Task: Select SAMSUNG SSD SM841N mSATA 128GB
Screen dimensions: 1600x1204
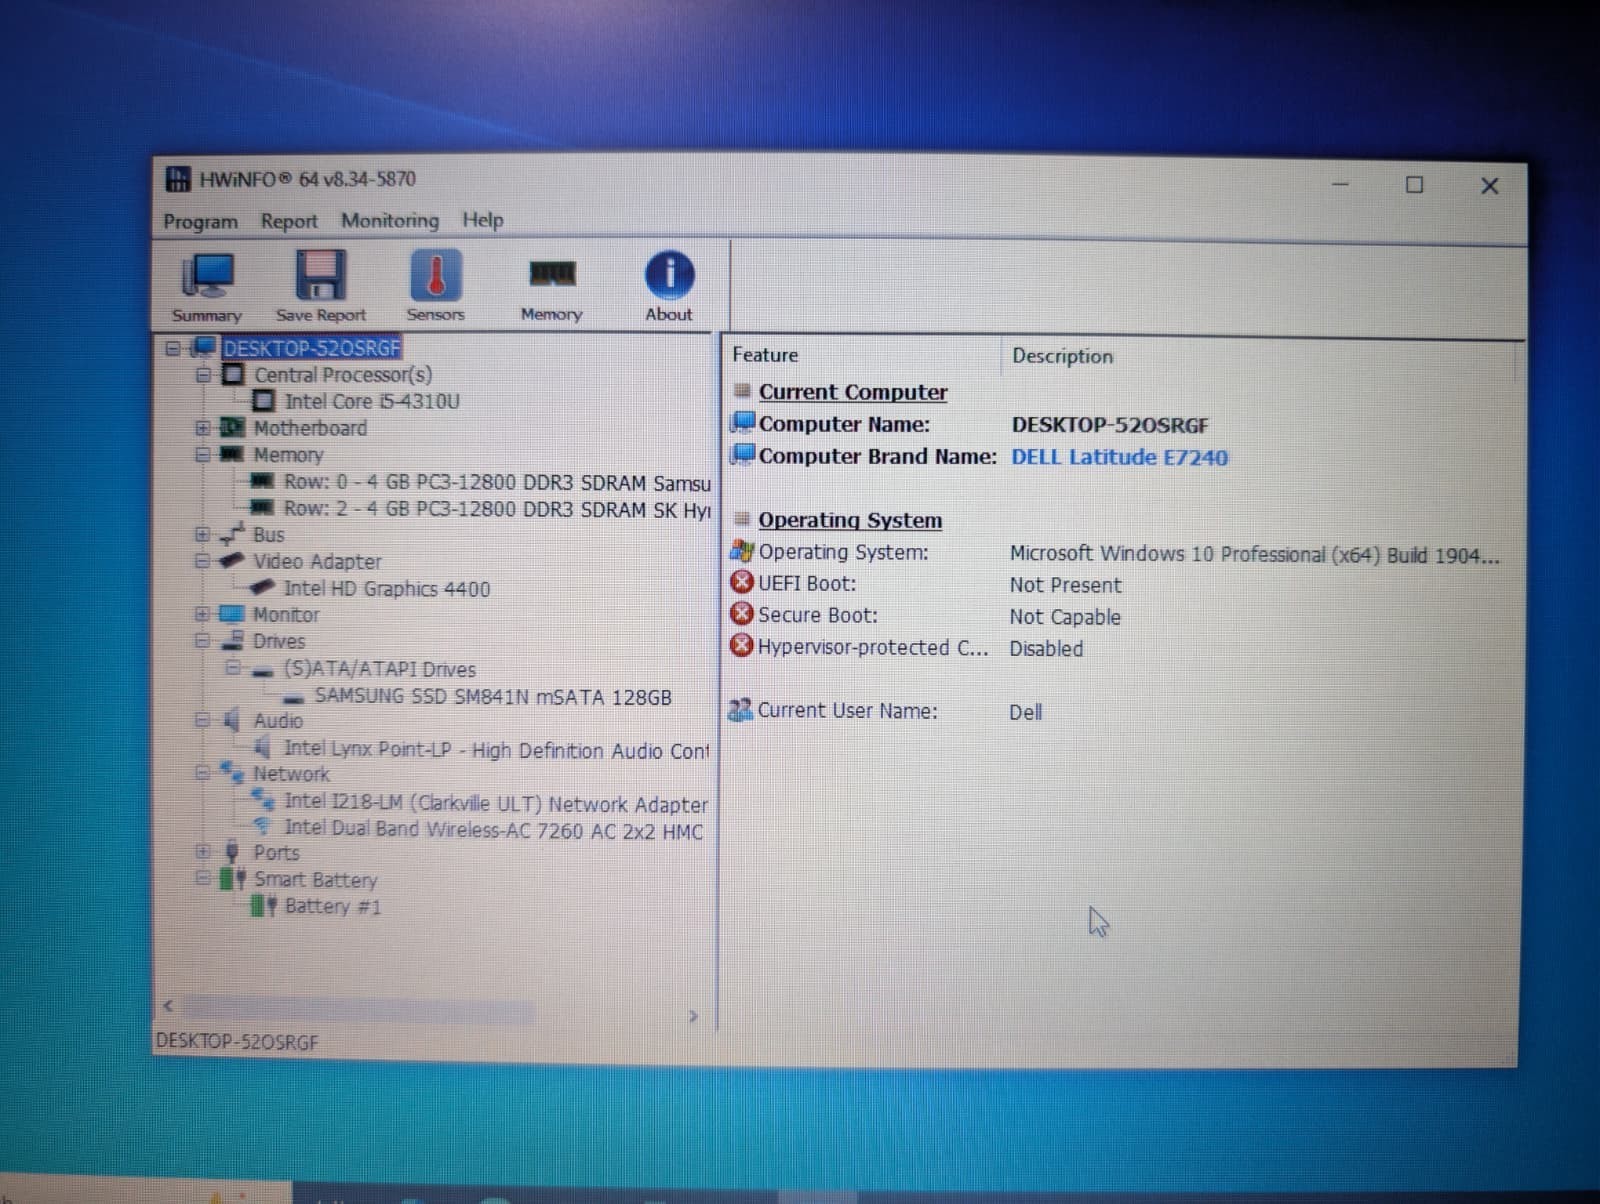Action: pyautogui.click(x=493, y=696)
